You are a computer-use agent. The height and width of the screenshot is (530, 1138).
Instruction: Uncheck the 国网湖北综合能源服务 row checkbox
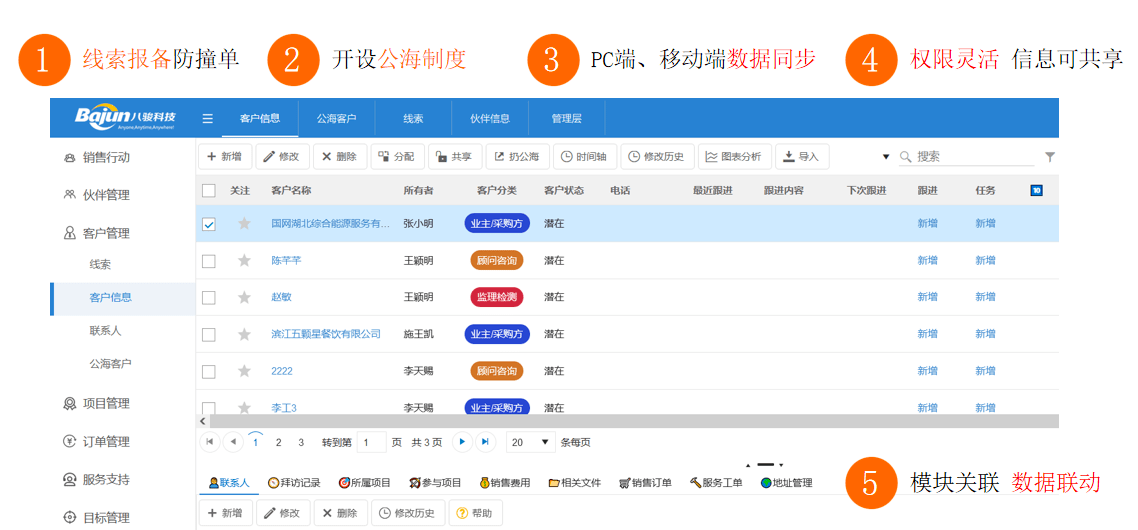click(209, 224)
